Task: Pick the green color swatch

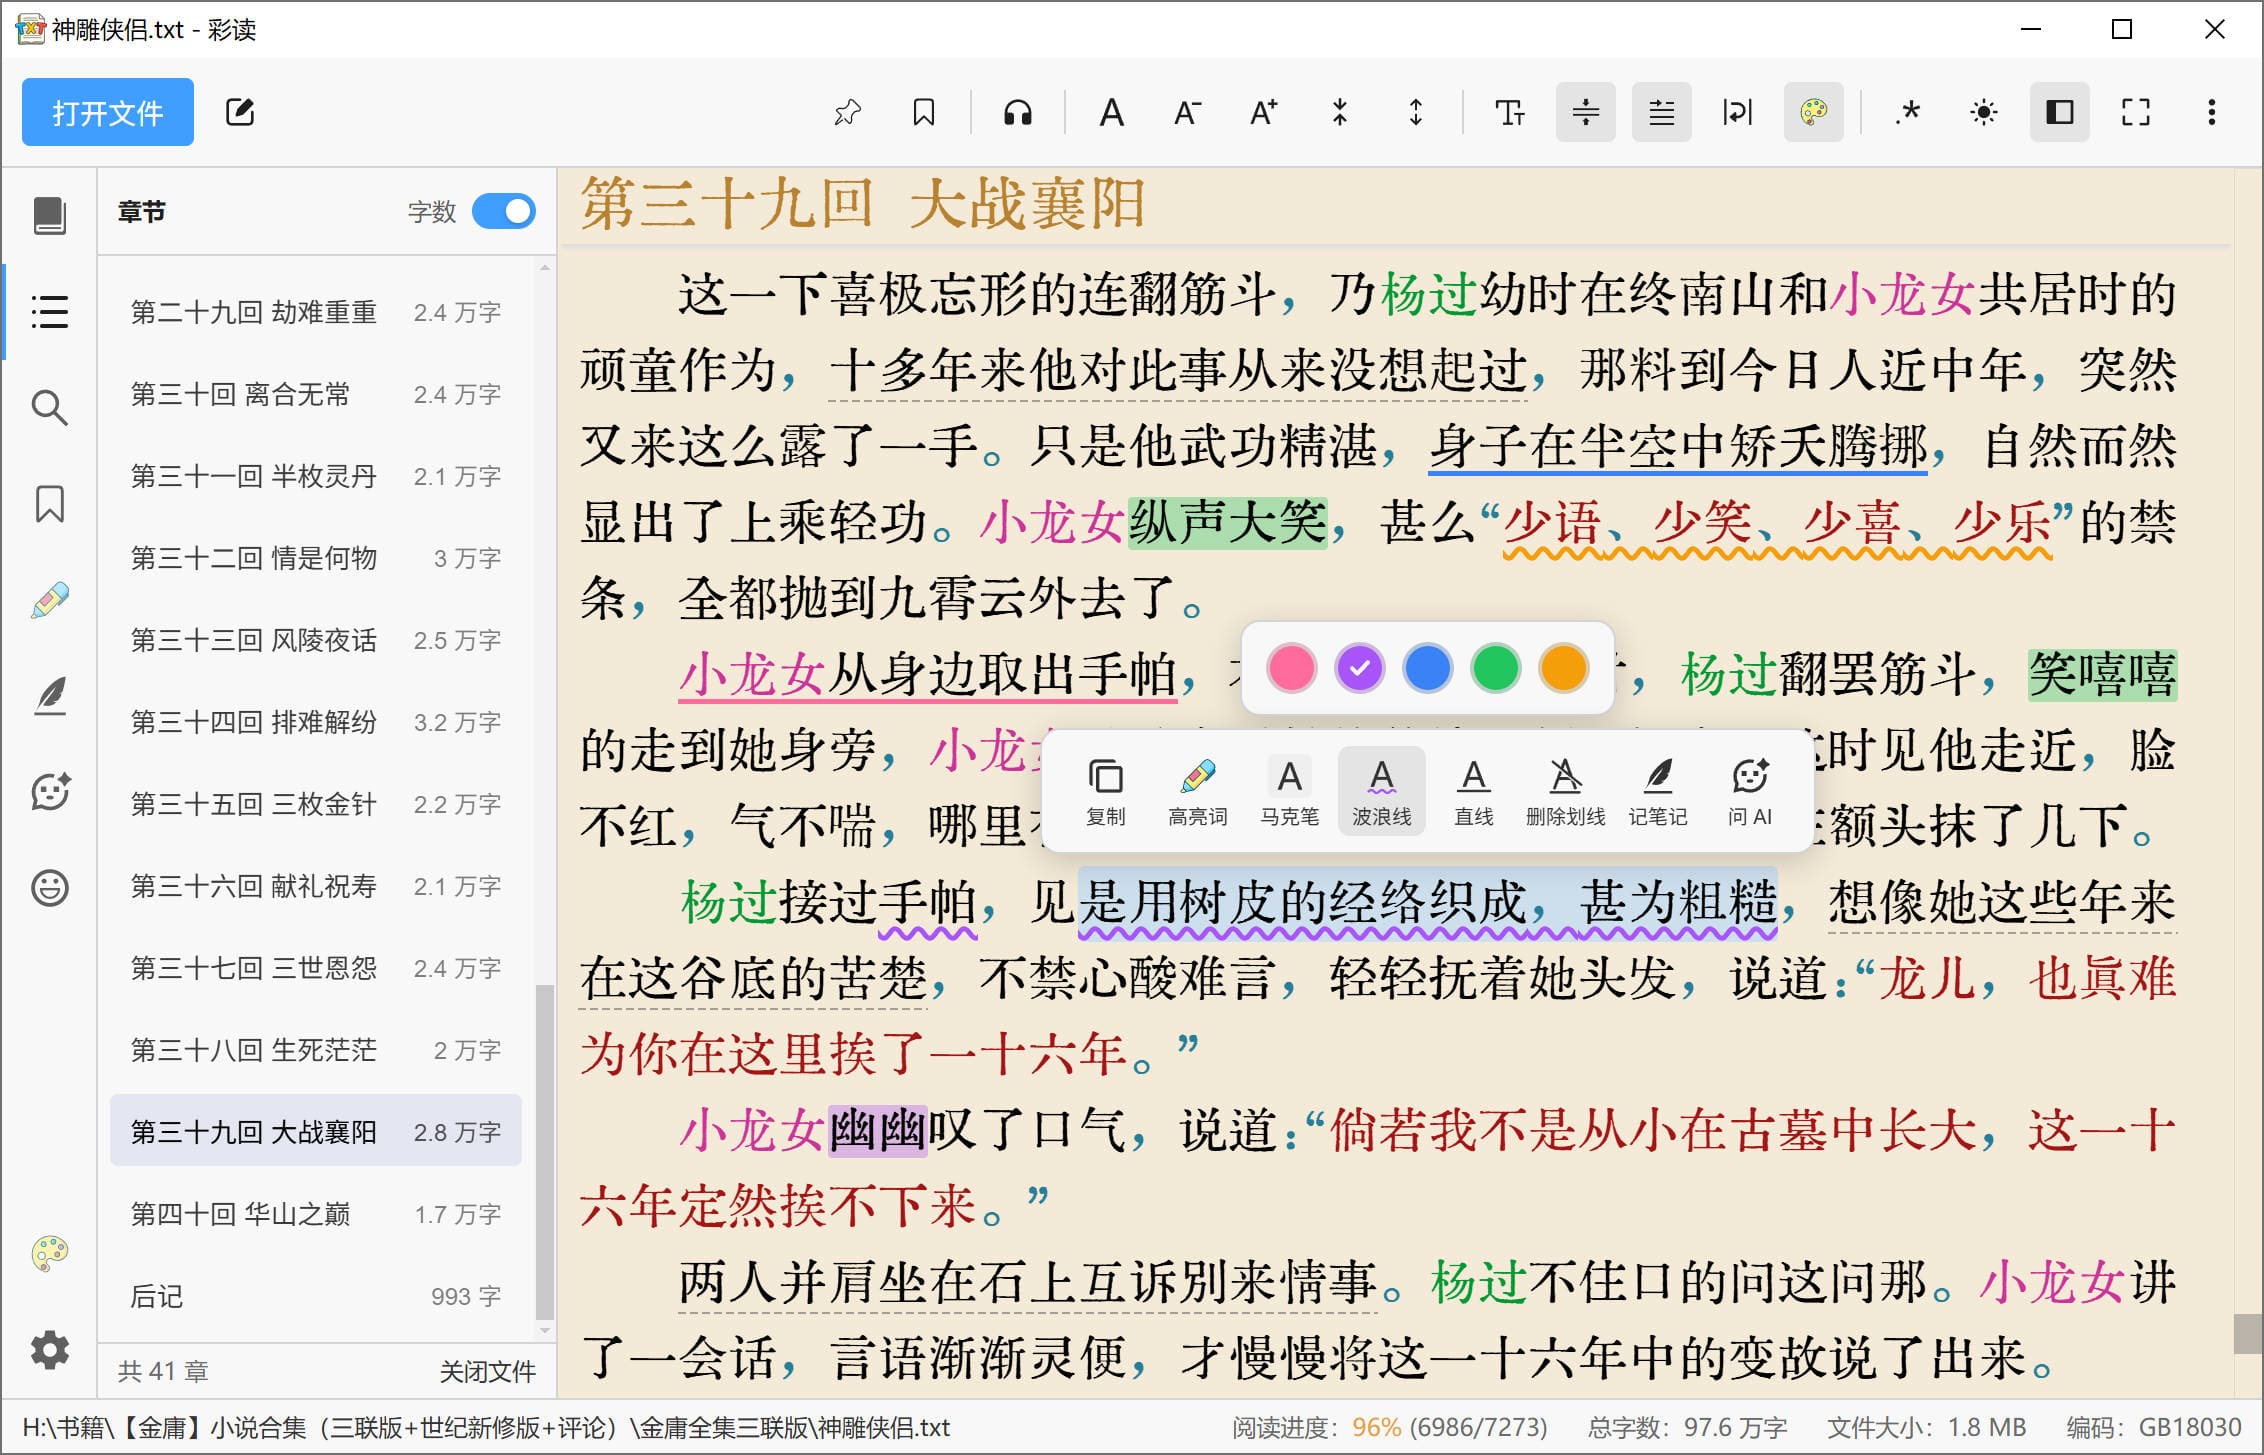Action: point(1495,668)
